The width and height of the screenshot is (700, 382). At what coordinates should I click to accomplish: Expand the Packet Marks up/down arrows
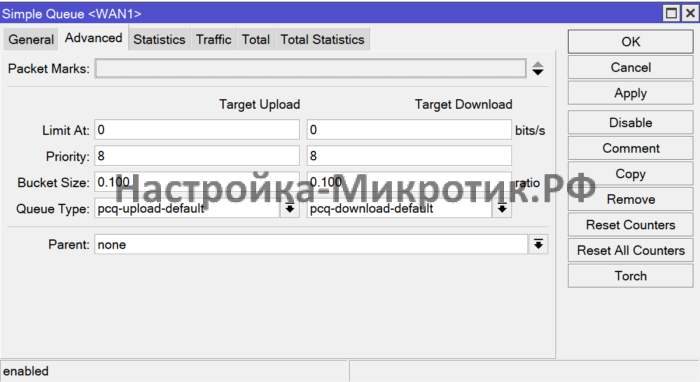538,69
